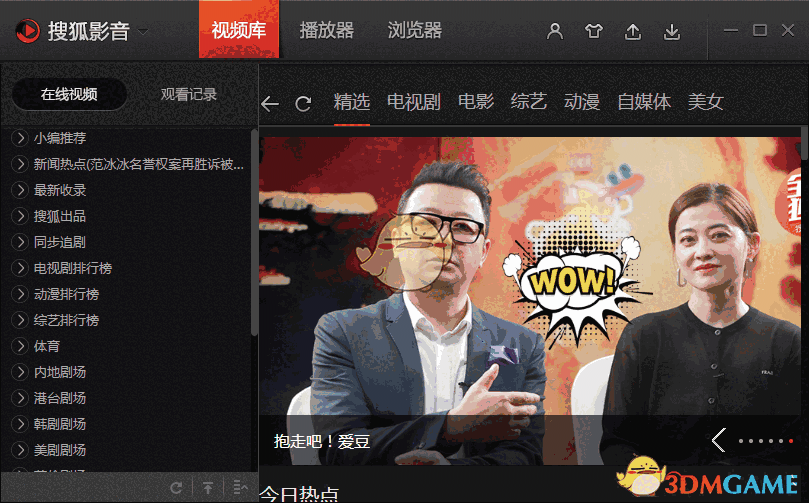
Task: Open the user account icon
Action: tap(555, 31)
